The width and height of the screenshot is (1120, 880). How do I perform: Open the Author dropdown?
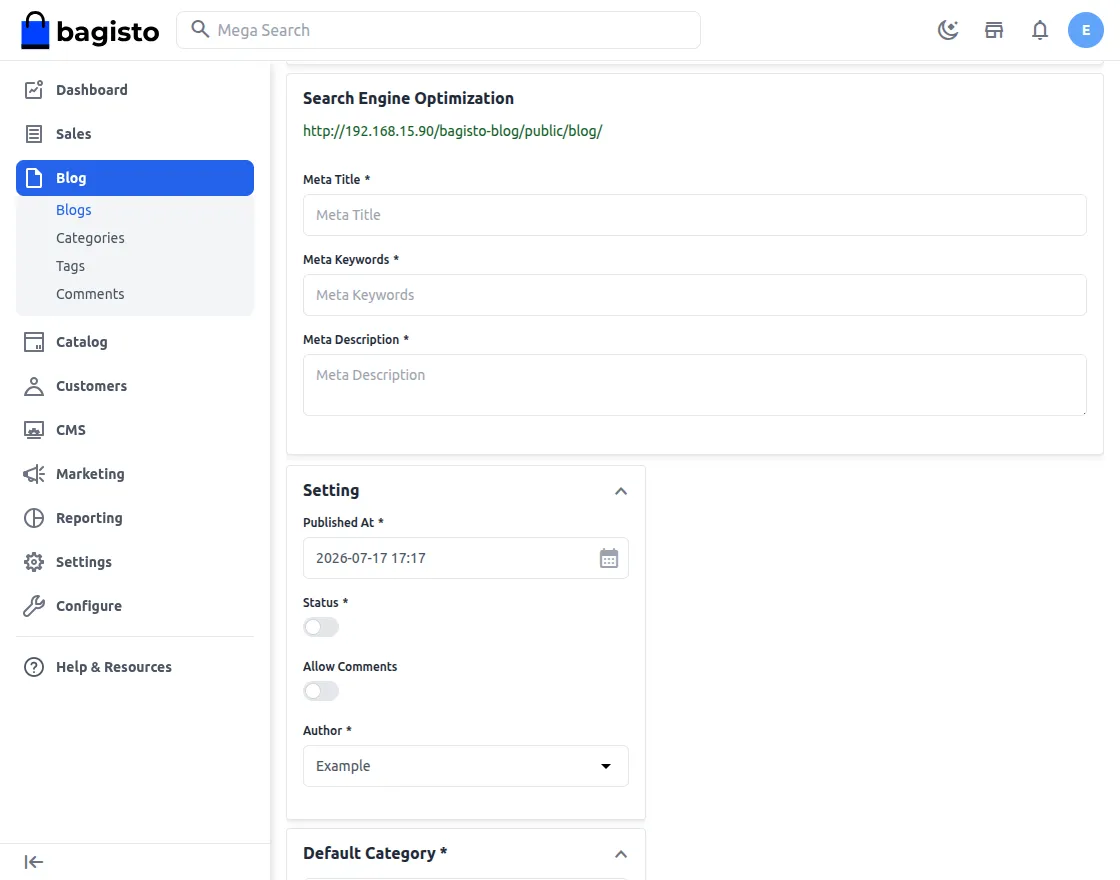pos(466,766)
